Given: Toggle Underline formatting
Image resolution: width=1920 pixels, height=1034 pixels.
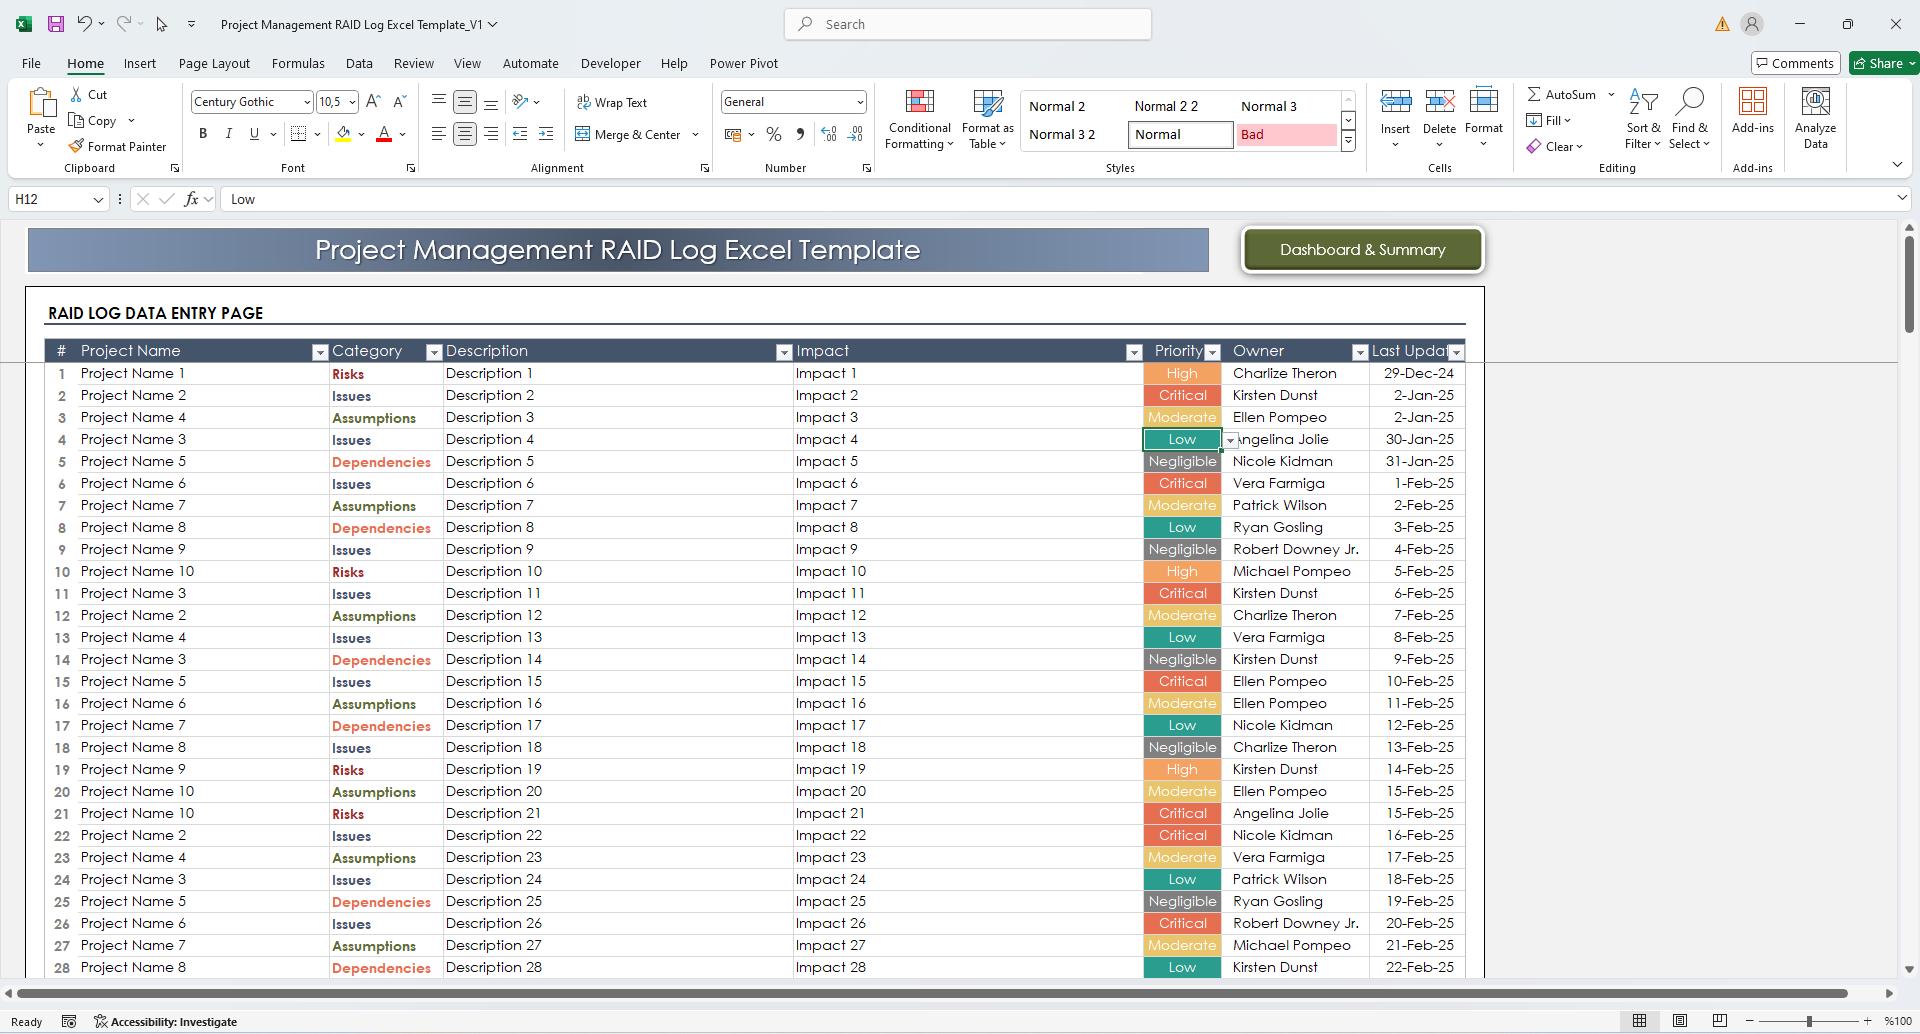Looking at the screenshot, I should pyautogui.click(x=254, y=134).
